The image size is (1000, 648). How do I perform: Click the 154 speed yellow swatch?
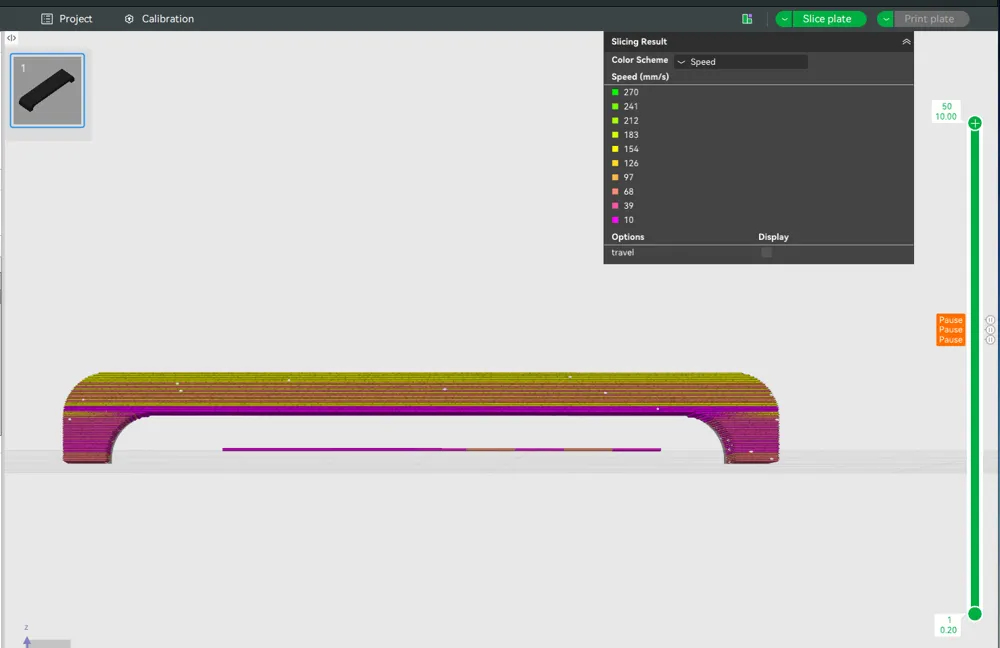[615, 149]
